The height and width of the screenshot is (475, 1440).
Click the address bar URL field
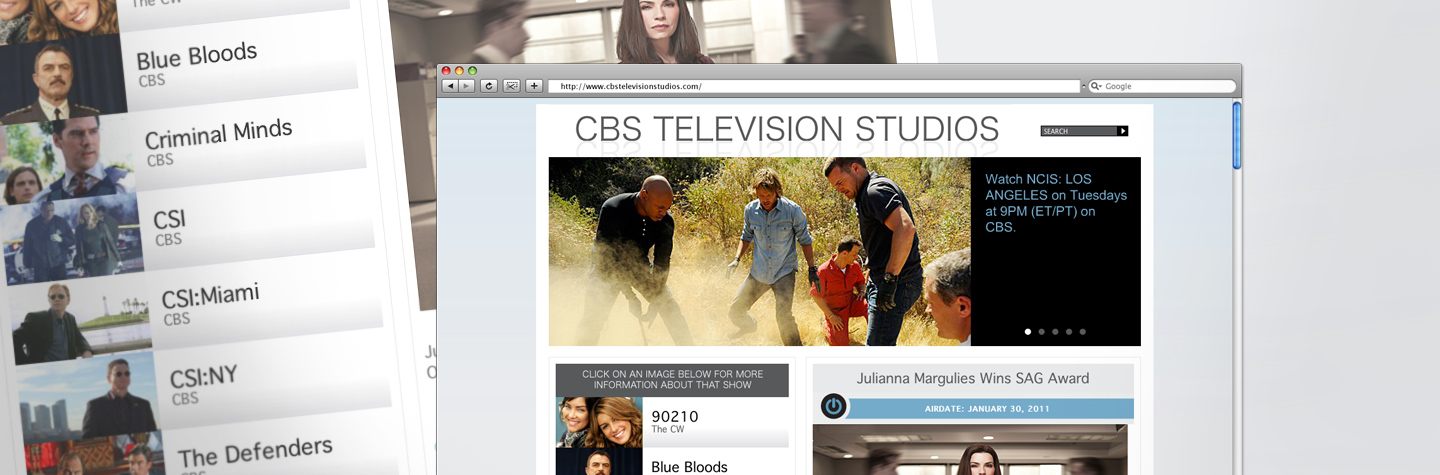coord(814,86)
